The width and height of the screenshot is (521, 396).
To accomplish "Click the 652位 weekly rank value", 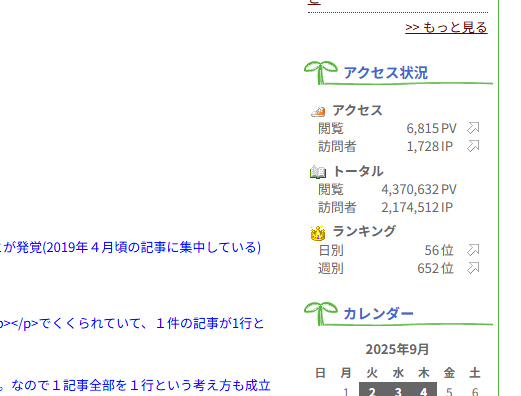I will point(435,268).
